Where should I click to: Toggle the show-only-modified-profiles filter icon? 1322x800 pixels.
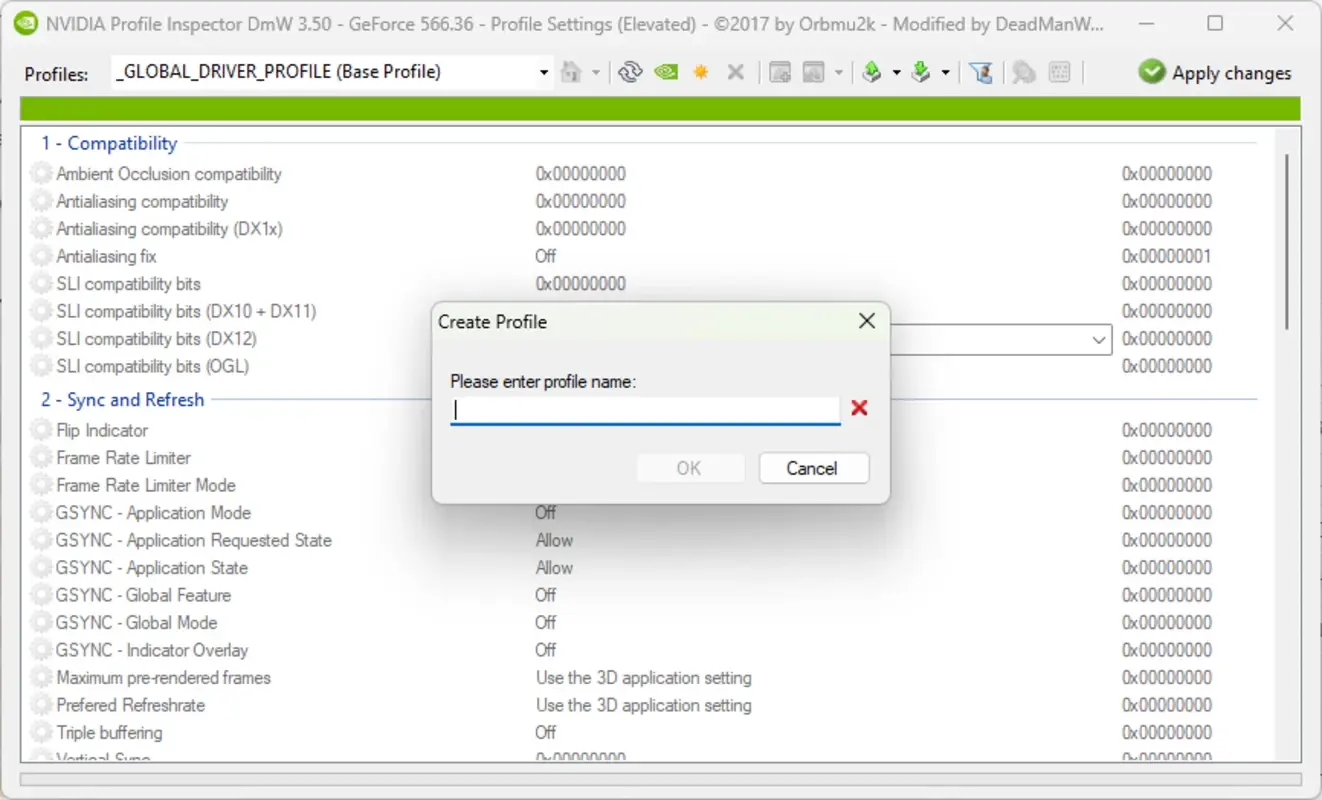tap(979, 73)
